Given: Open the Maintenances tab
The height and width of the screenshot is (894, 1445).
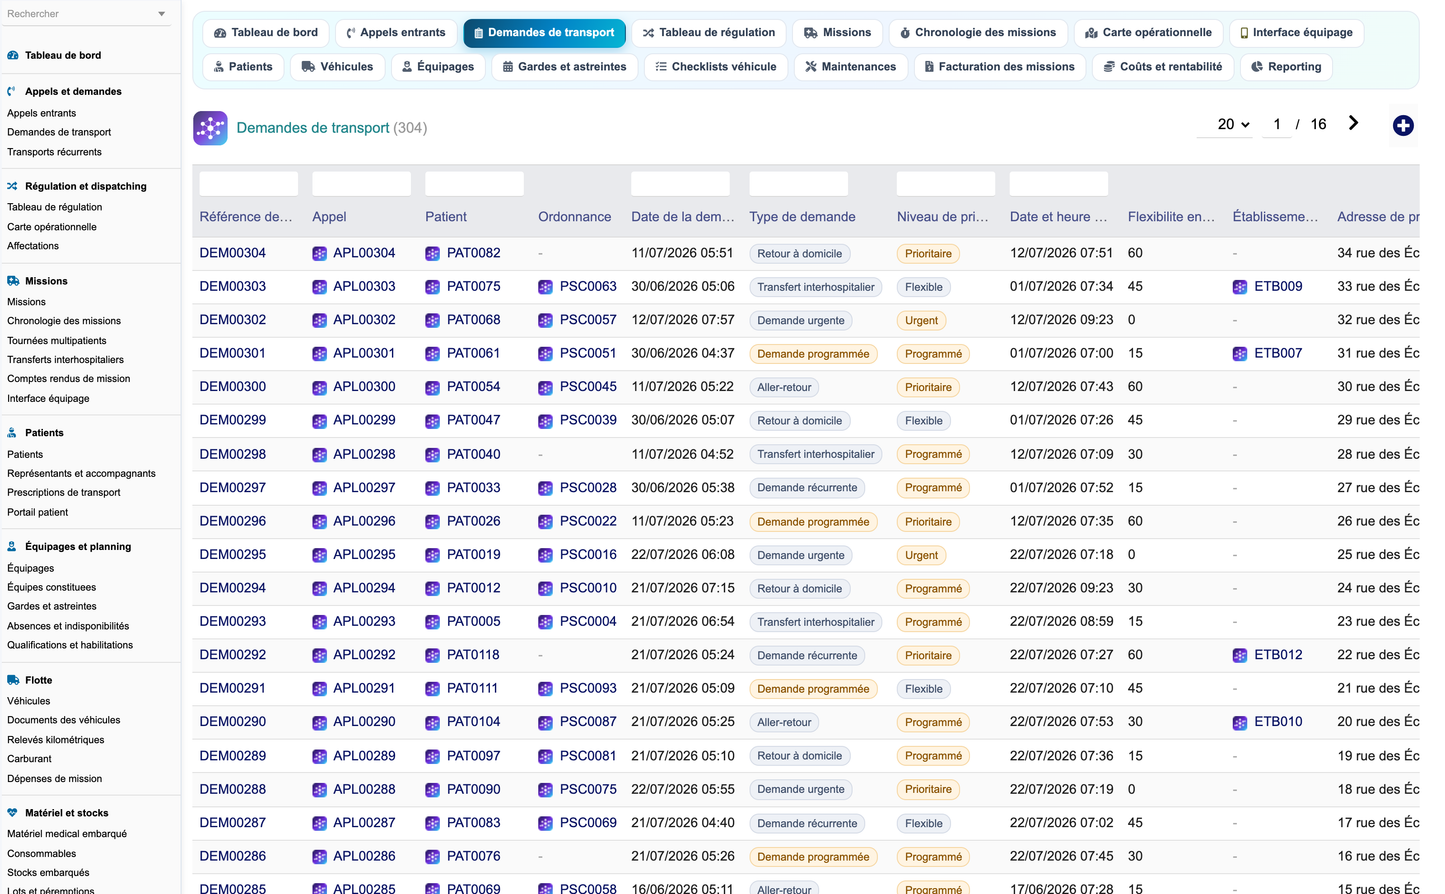Looking at the screenshot, I should click(850, 67).
